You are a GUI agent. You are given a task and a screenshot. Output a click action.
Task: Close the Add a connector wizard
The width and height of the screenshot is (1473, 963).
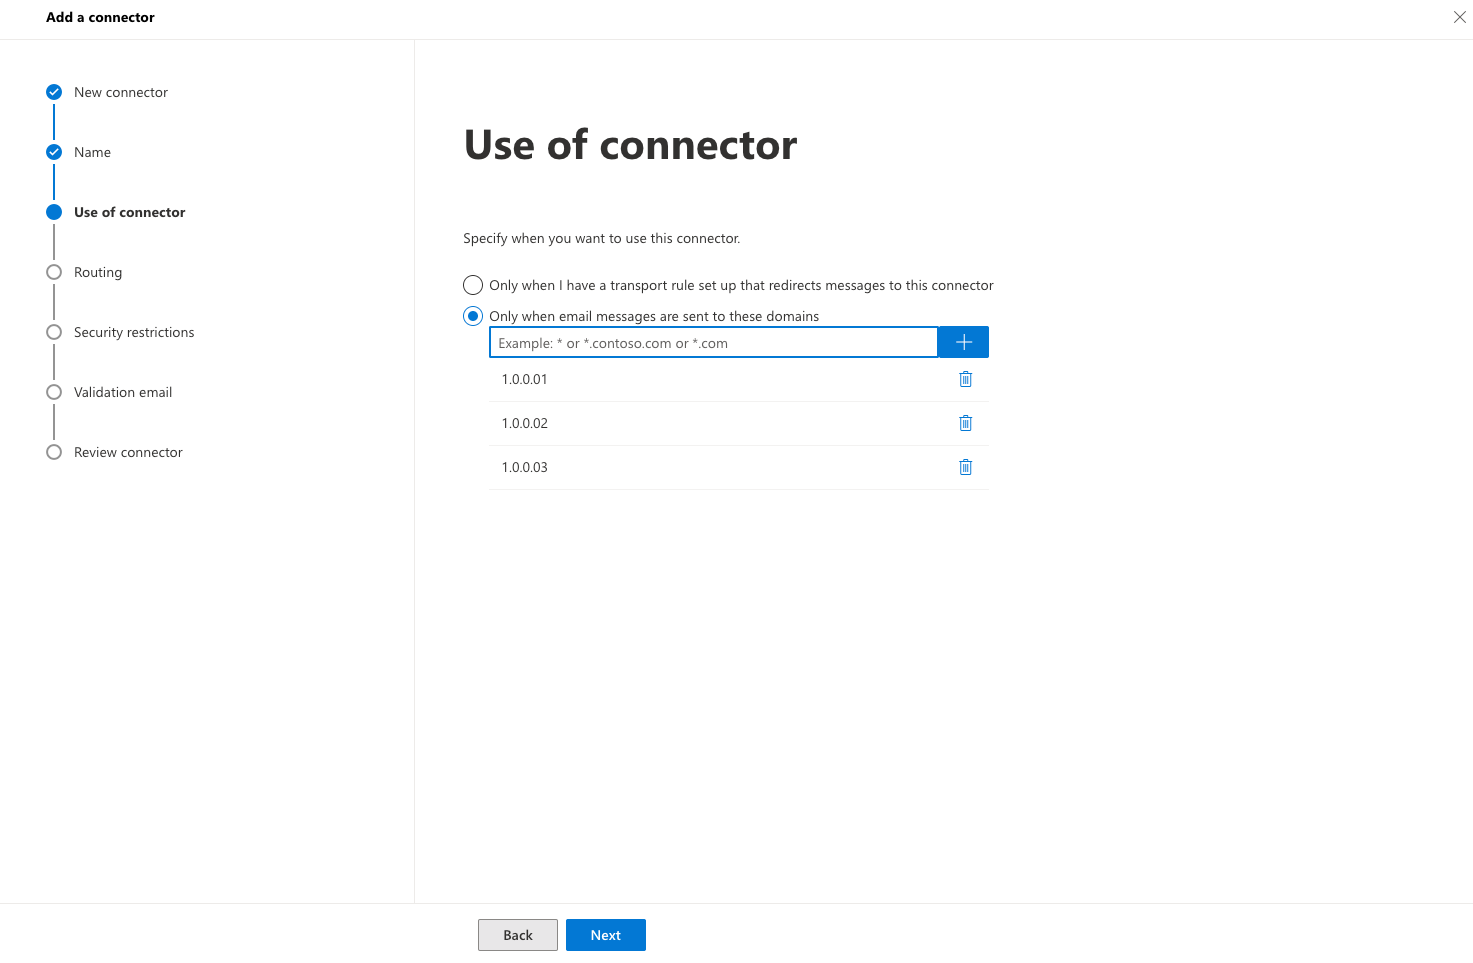click(x=1459, y=17)
